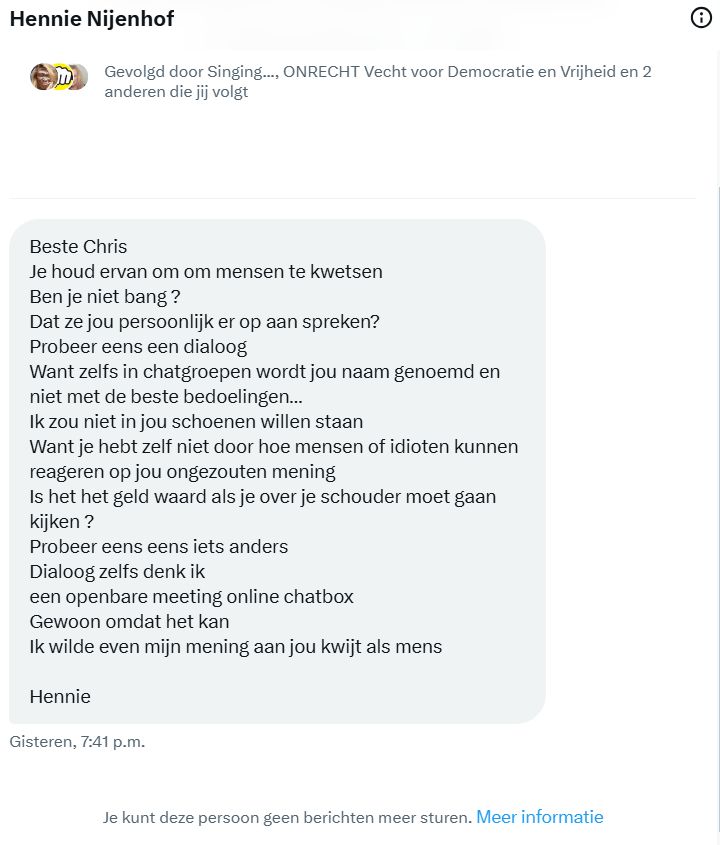The width and height of the screenshot is (720, 845).
Task: Click the first follower avatar photo
Action: click(42, 77)
